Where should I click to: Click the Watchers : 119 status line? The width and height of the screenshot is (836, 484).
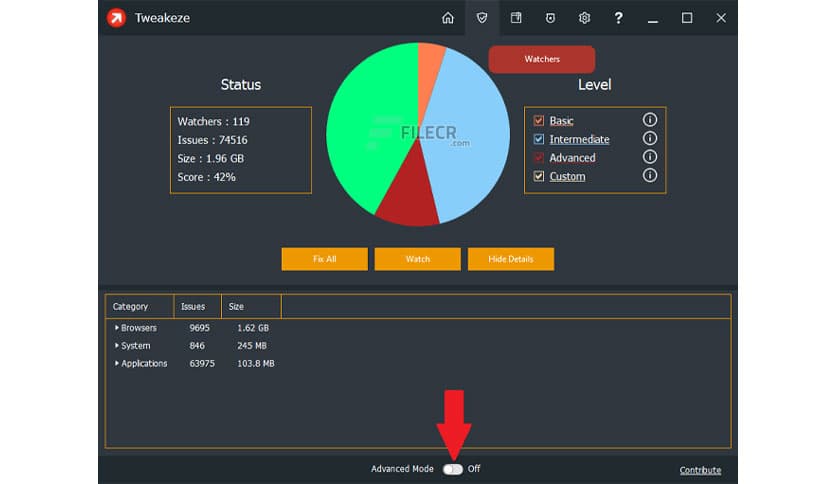[213, 122]
